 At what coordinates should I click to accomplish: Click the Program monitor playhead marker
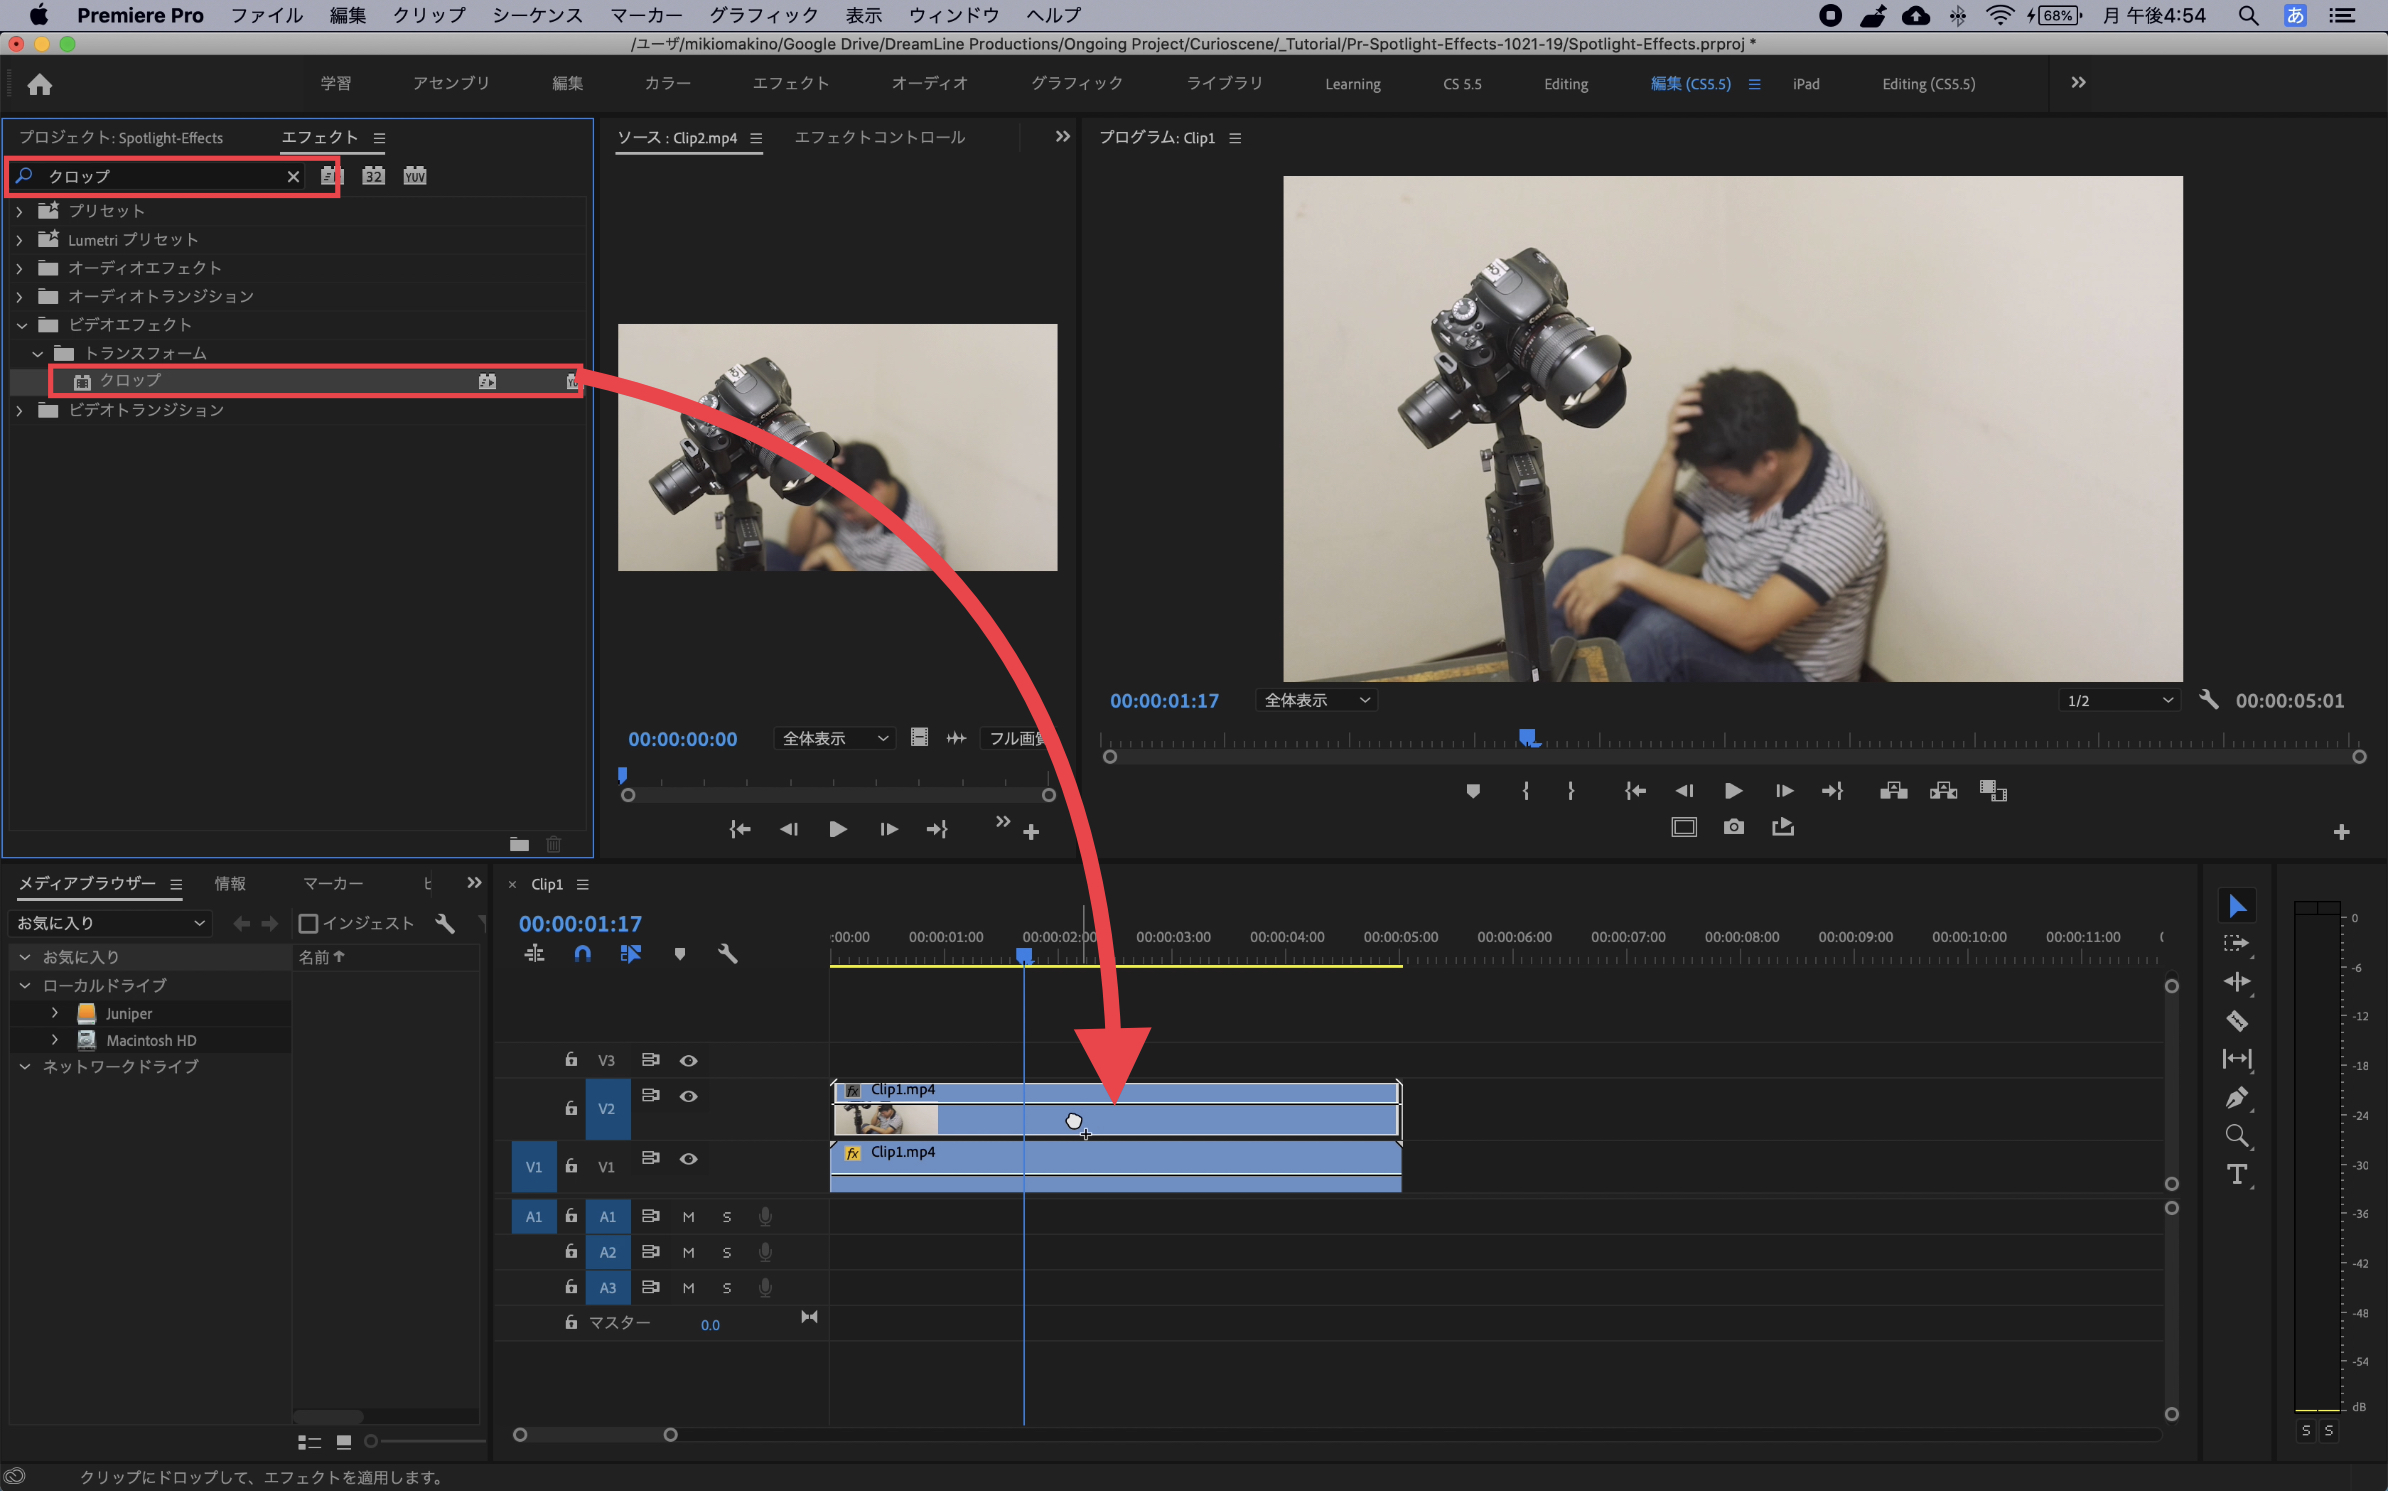coord(1527,738)
